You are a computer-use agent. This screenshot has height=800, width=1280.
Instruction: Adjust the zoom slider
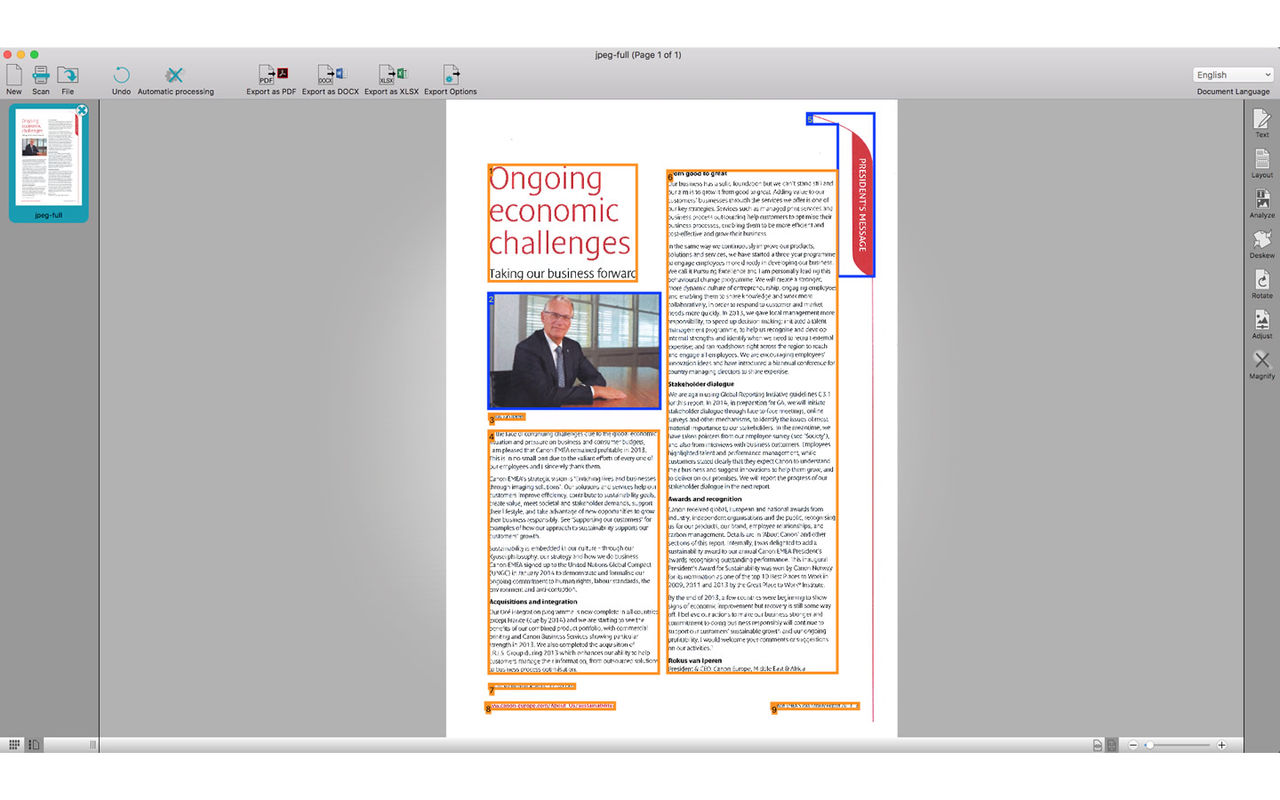click(1177, 745)
